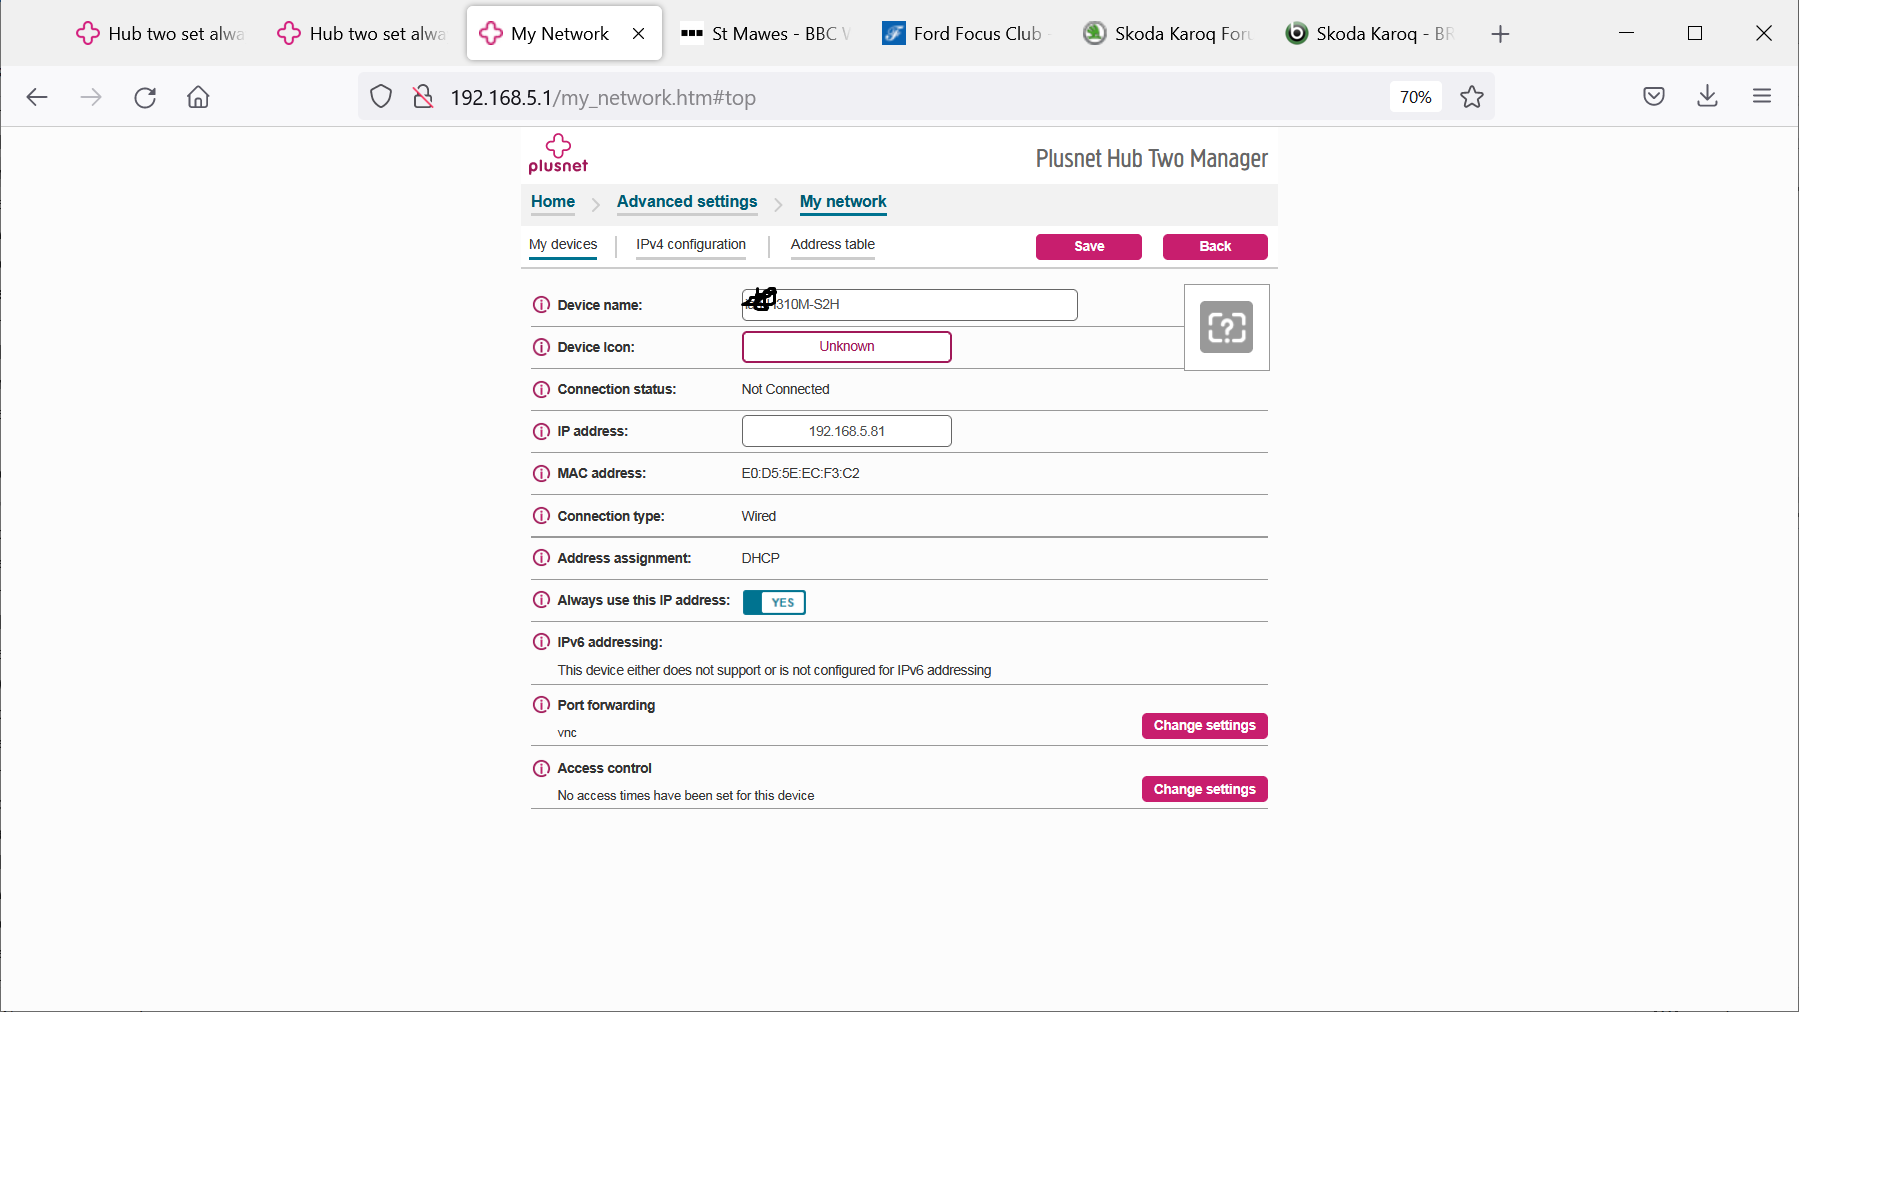Viewport: 1880px width, 1188px height.
Task: Open Firefox downloads panel
Action: coord(1707,96)
